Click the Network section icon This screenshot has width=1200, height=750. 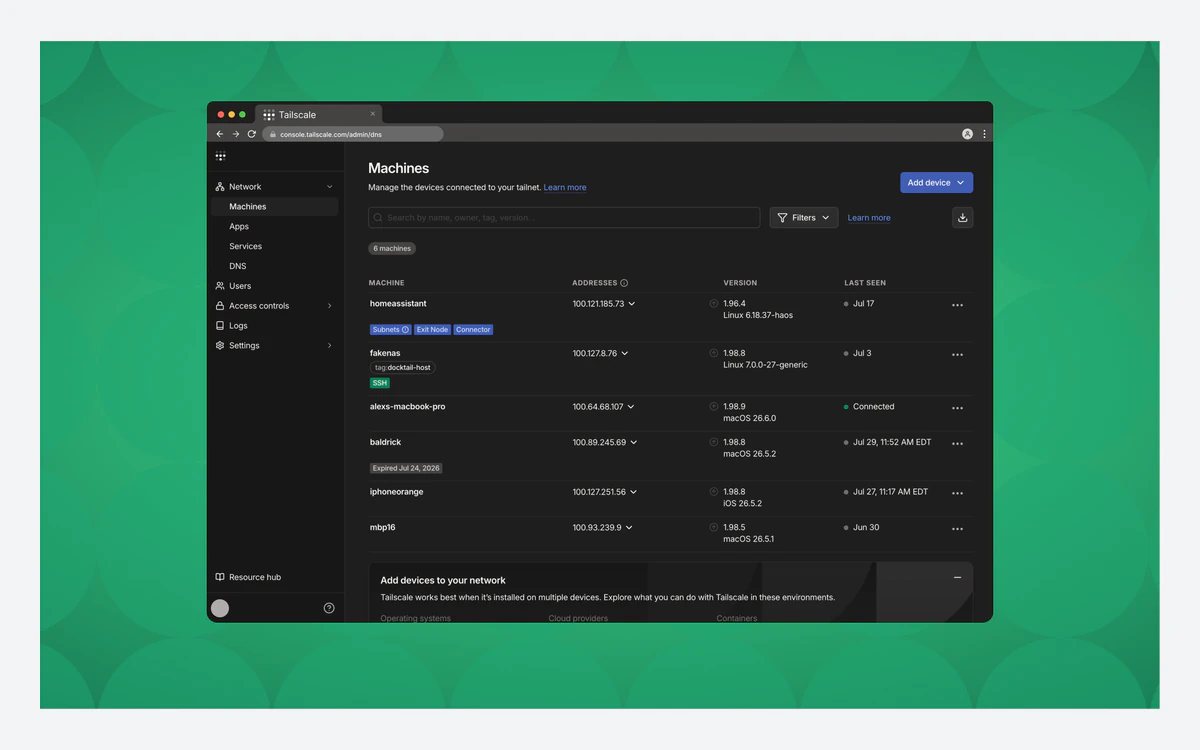[220, 187]
